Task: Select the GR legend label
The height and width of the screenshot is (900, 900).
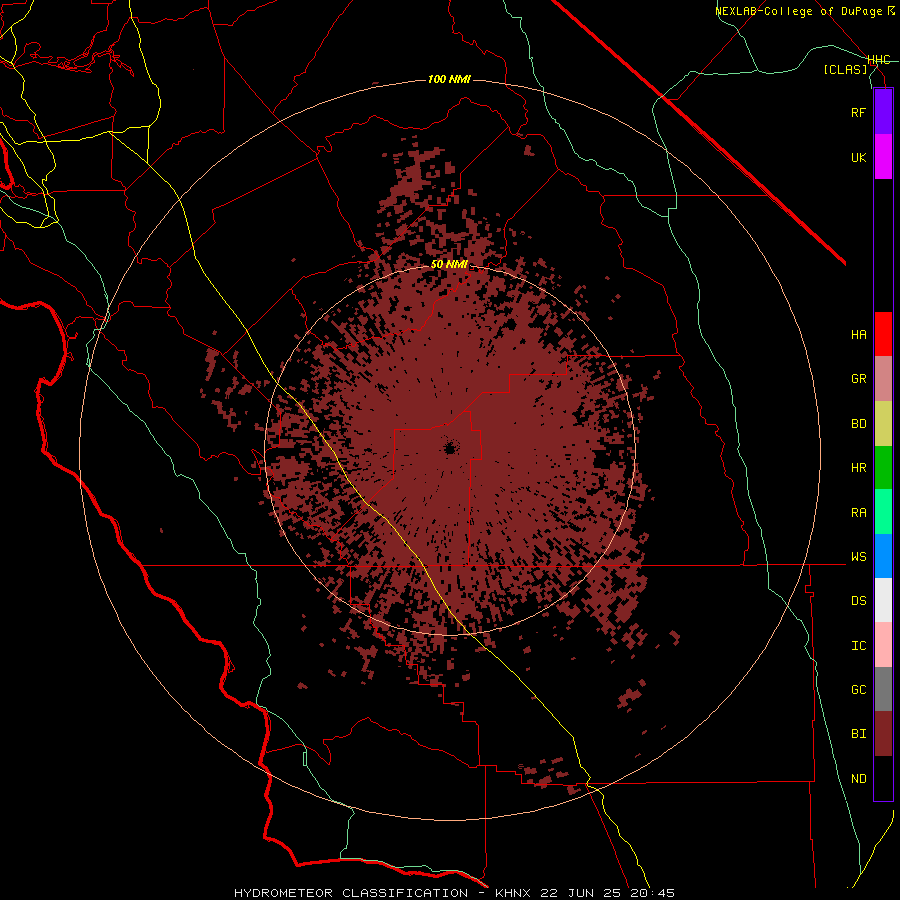Action: [858, 379]
